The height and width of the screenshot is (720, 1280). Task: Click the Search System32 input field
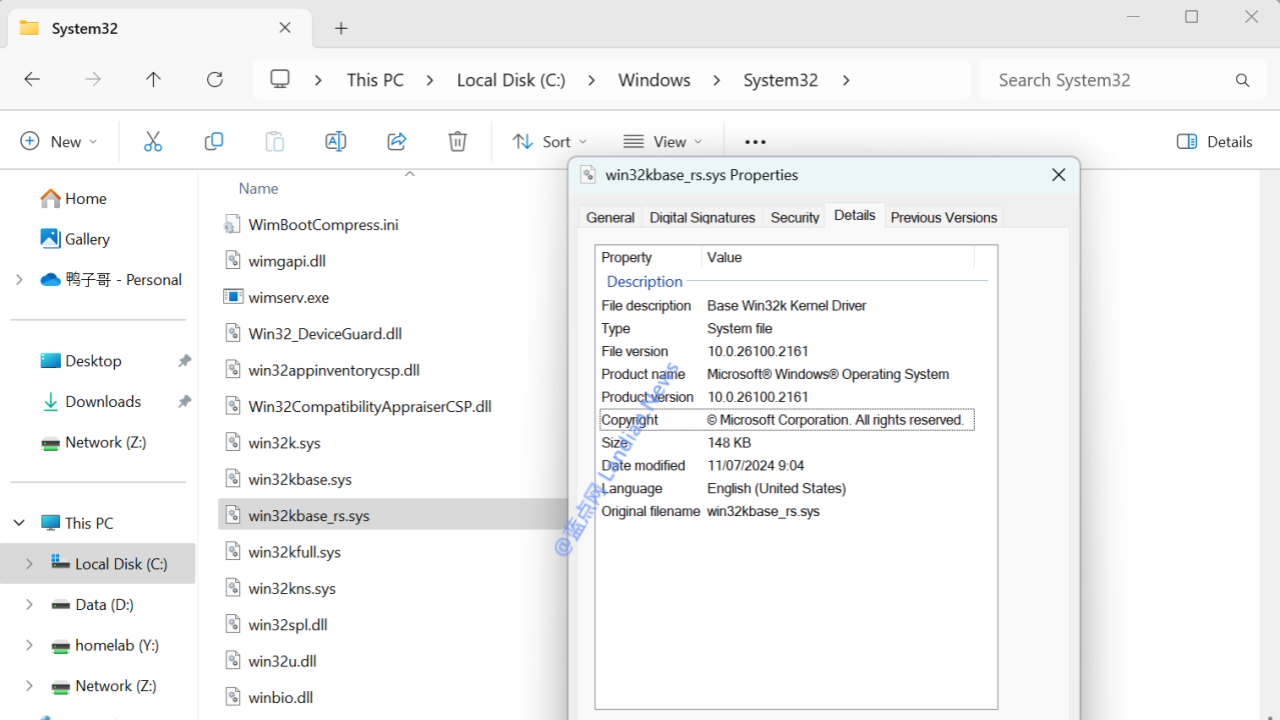click(x=1110, y=80)
